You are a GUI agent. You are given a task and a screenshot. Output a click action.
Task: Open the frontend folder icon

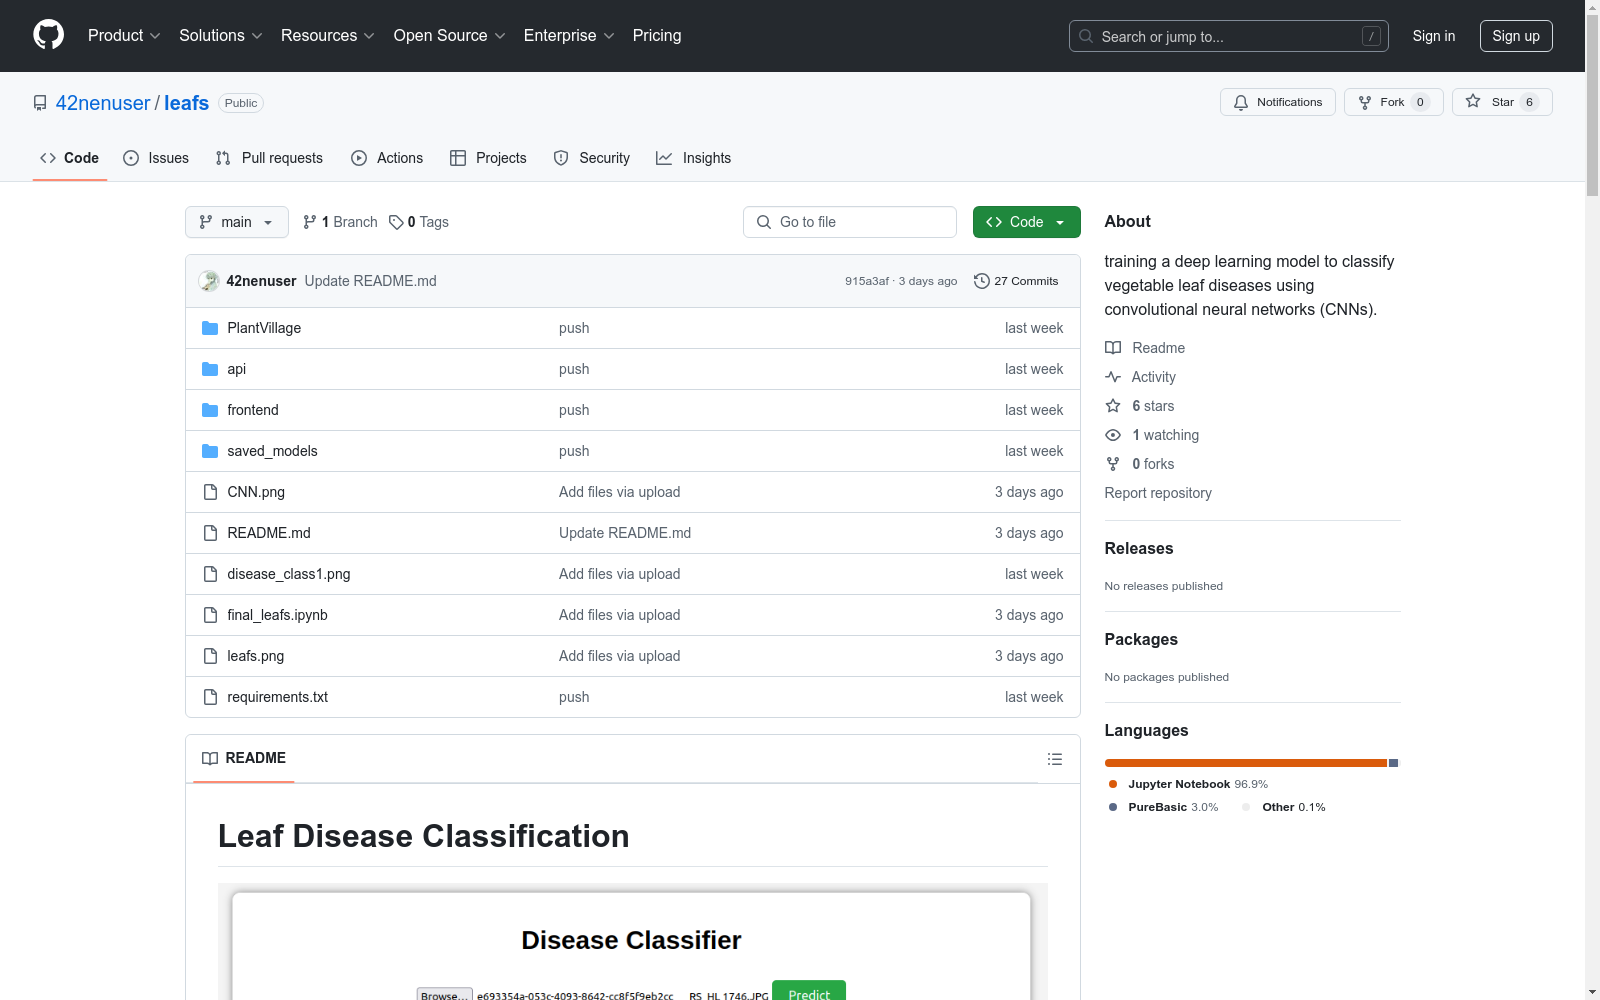click(x=210, y=410)
